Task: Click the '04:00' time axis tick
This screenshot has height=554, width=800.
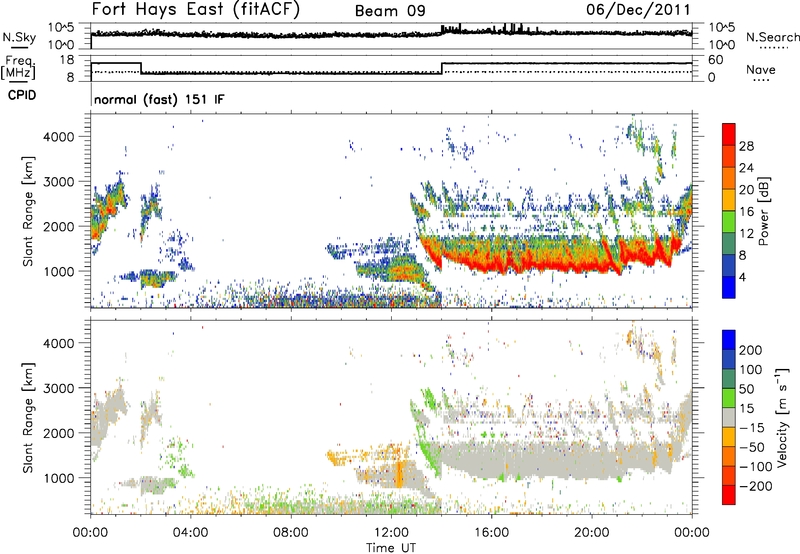Action: [190, 533]
